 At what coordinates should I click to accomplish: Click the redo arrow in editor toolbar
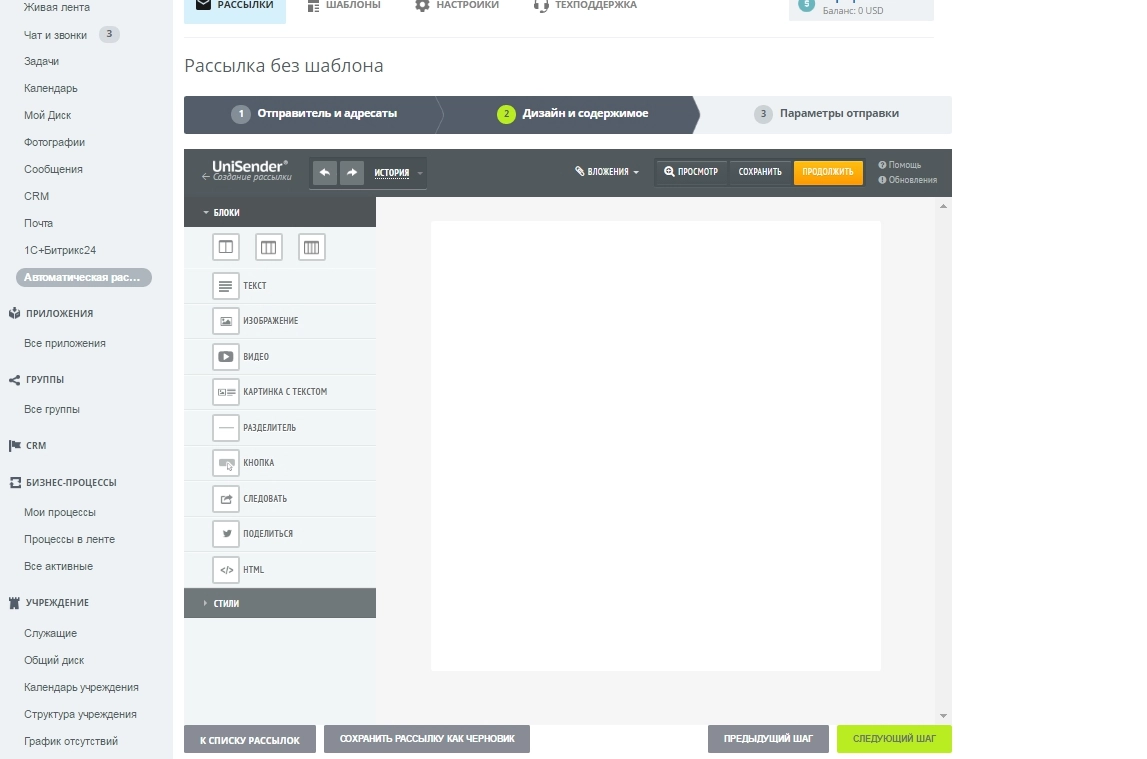[x=352, y=173]
